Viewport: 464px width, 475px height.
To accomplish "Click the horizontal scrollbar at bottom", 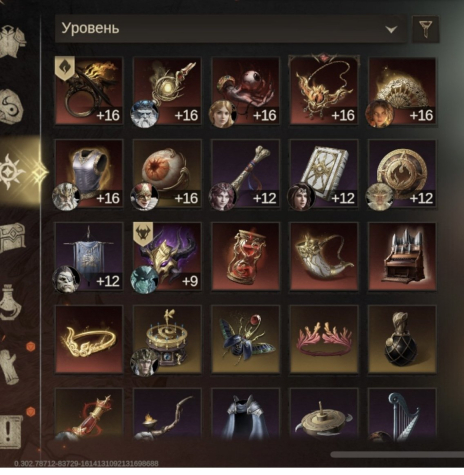I will (397, 454).
